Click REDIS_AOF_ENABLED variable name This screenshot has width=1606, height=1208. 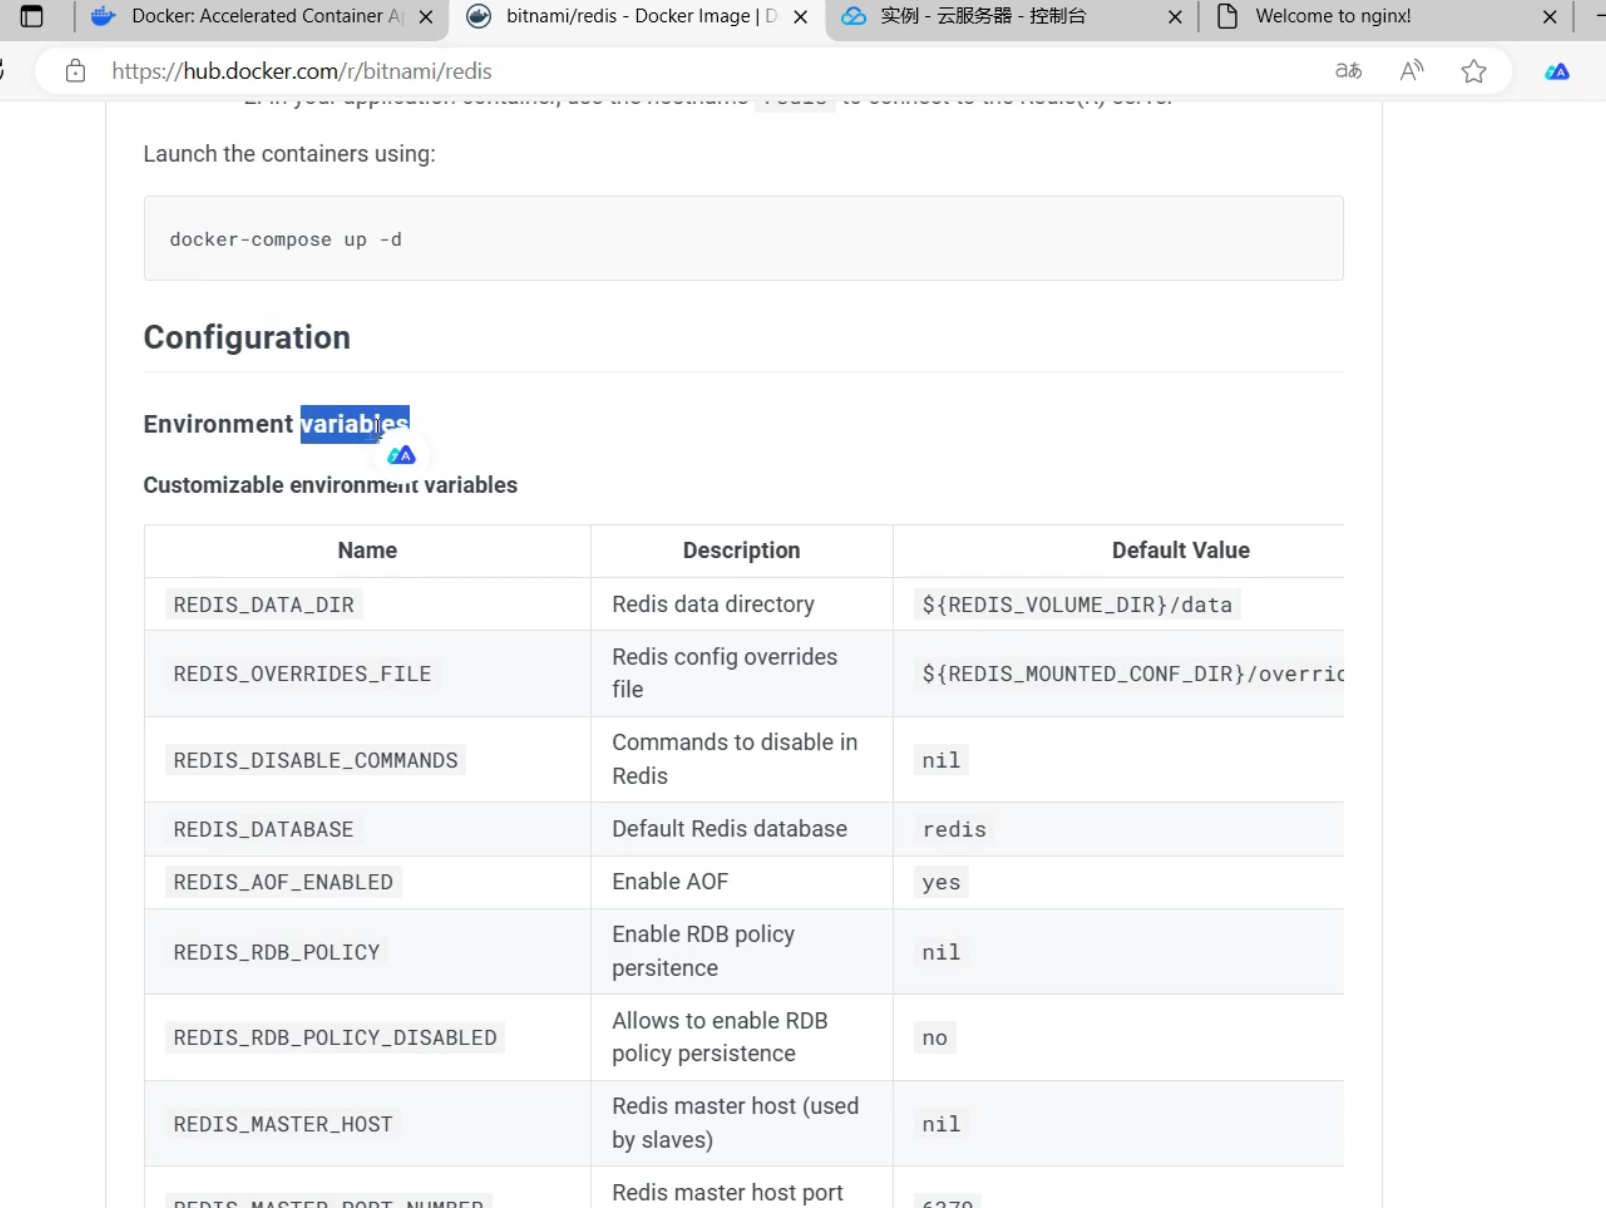283,882
